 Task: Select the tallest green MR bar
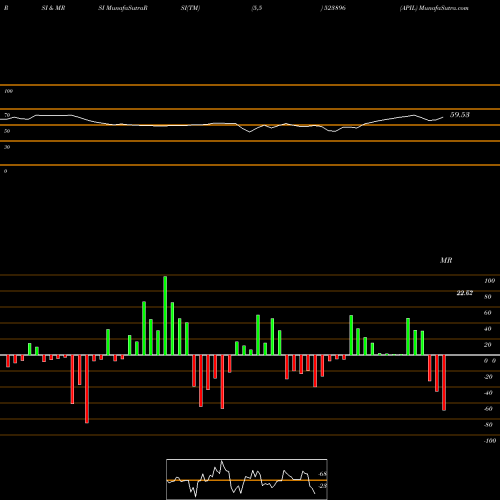click(165, 315)
